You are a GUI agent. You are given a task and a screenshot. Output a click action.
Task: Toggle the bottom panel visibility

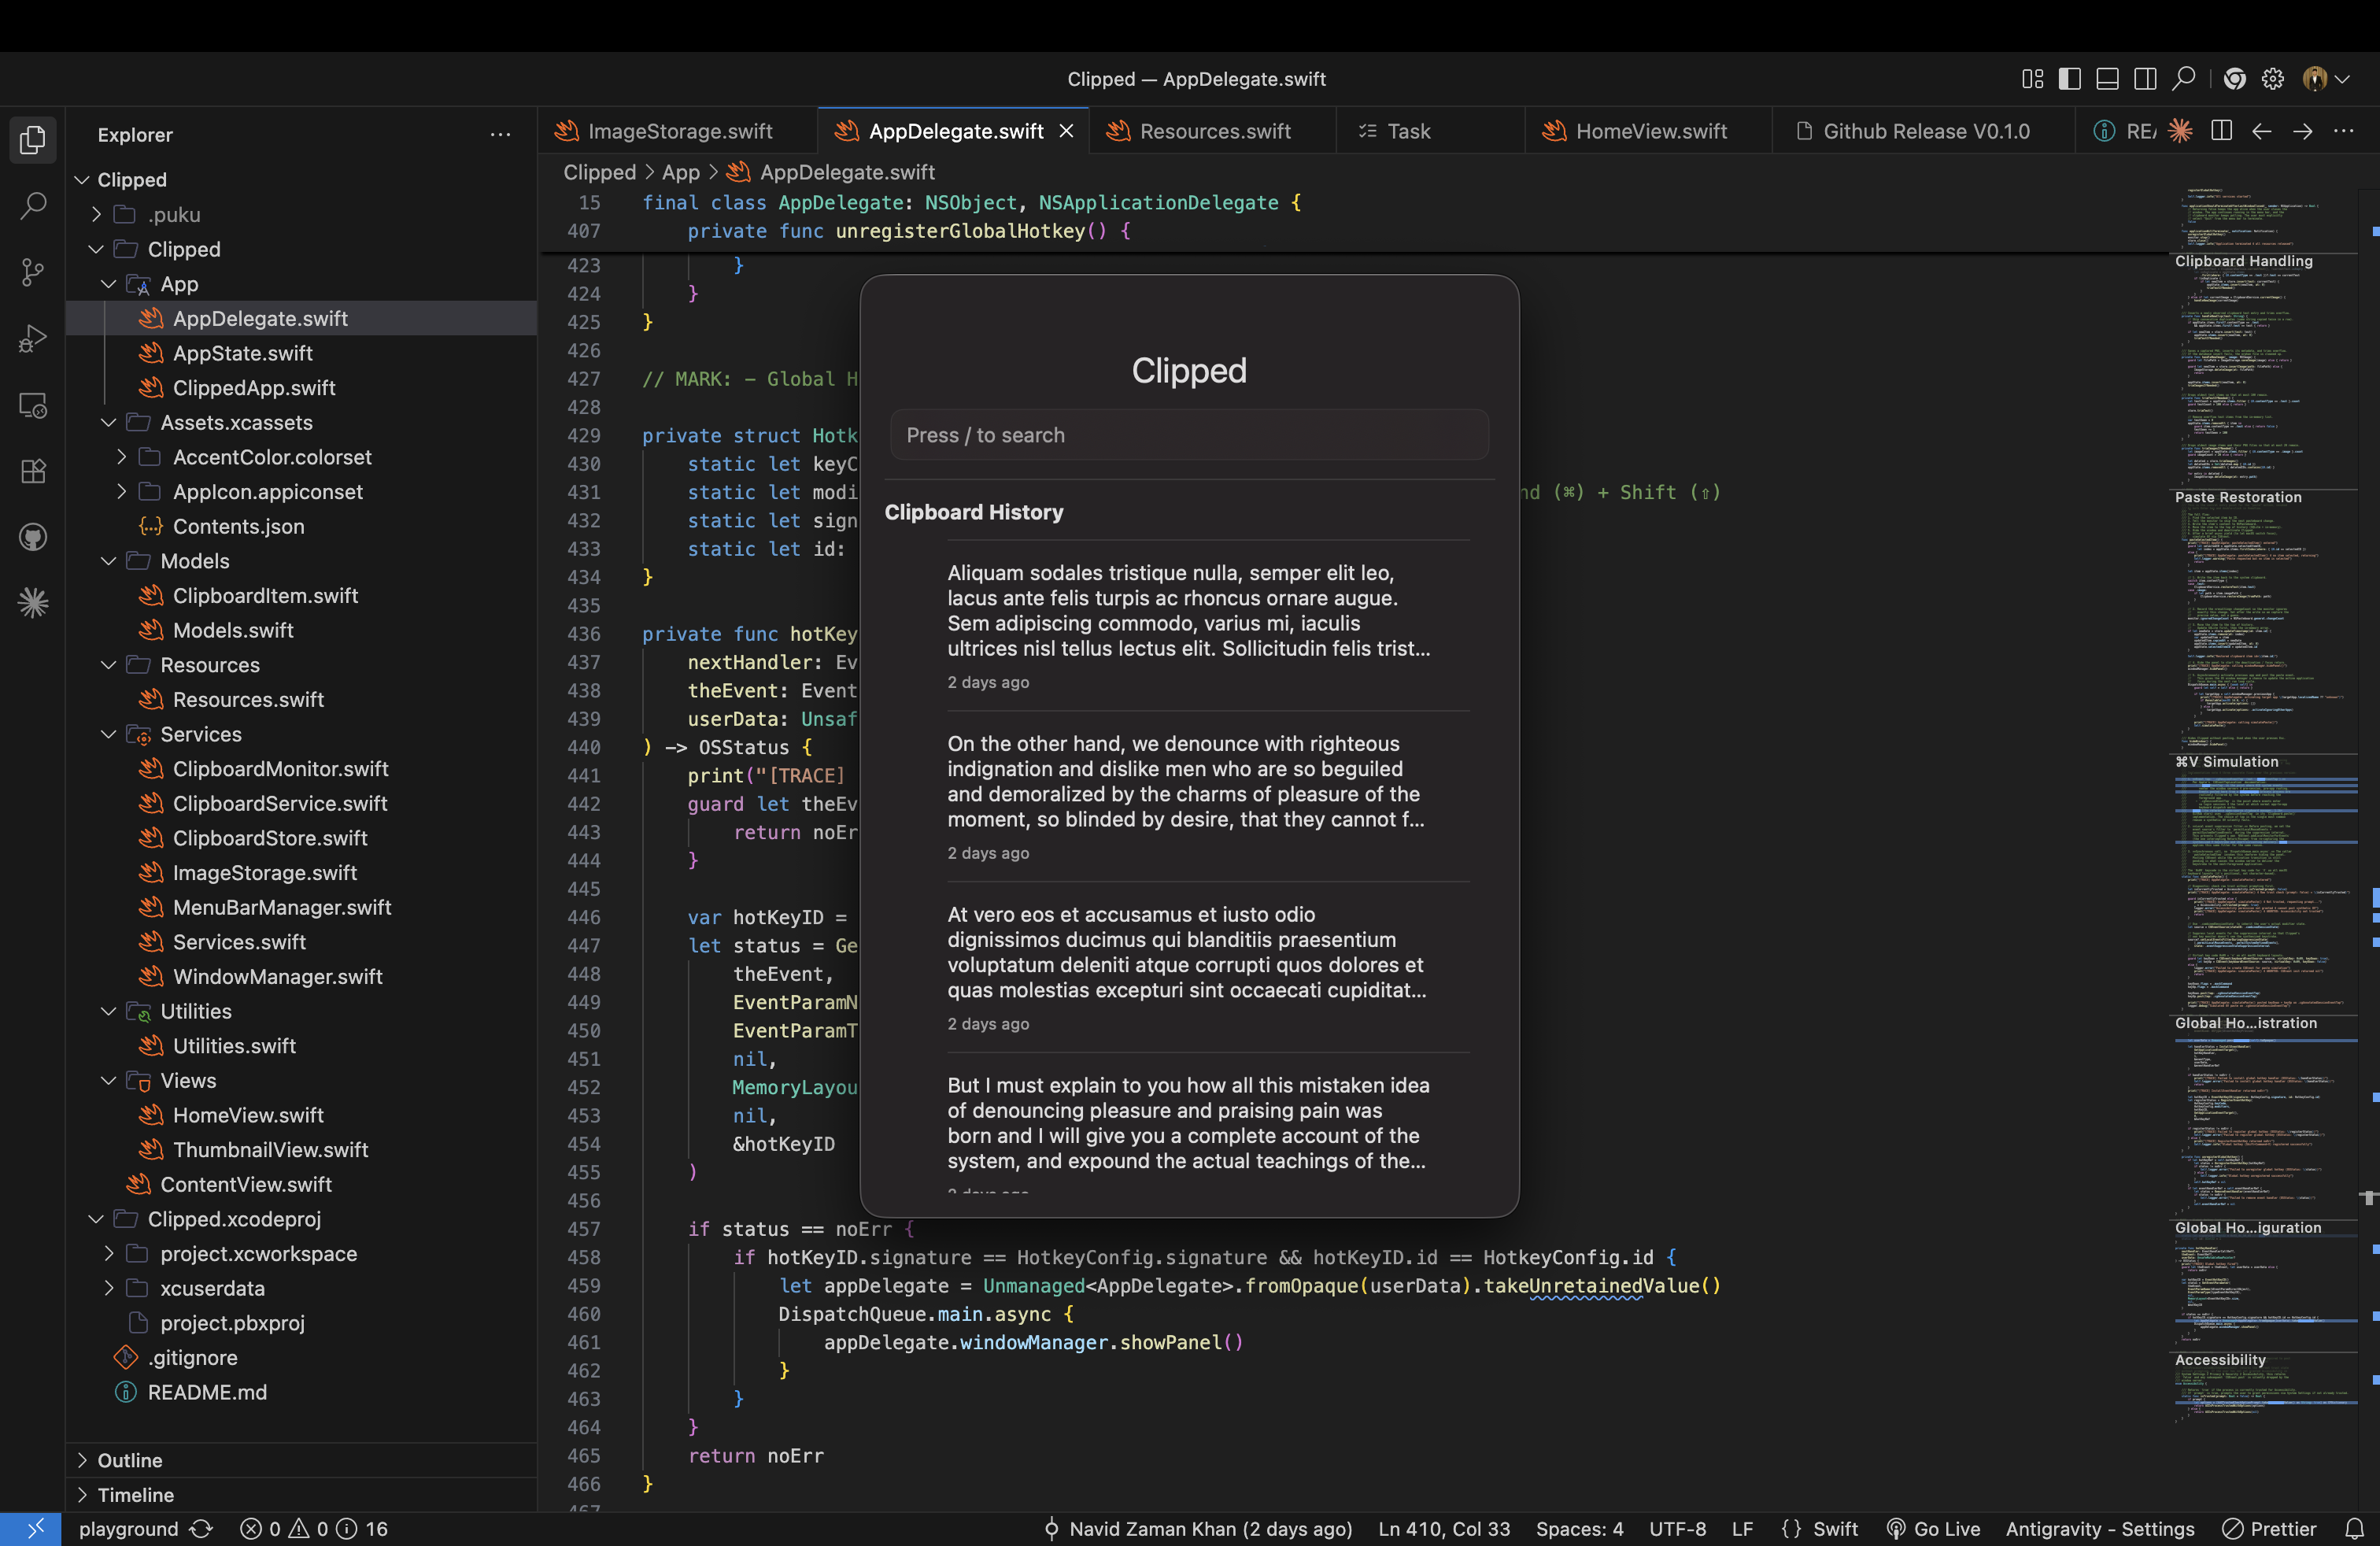[x=2107, y=79]
